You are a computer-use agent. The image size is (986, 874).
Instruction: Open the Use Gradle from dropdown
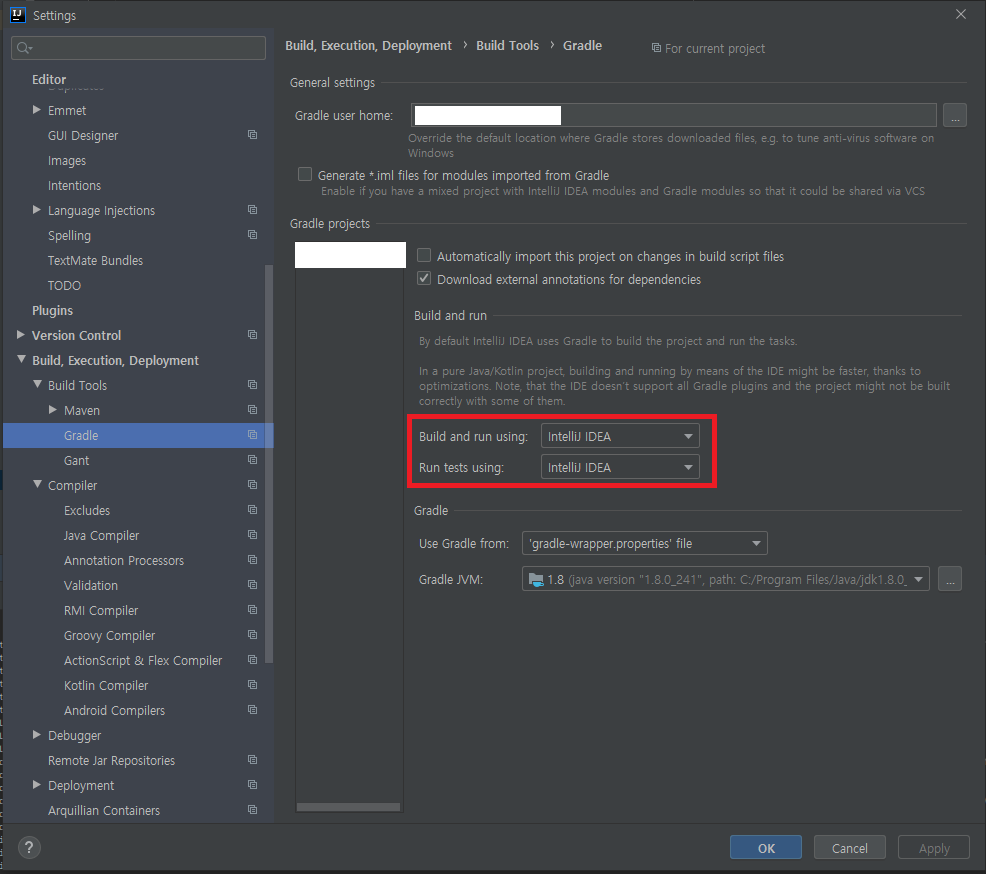645,543
